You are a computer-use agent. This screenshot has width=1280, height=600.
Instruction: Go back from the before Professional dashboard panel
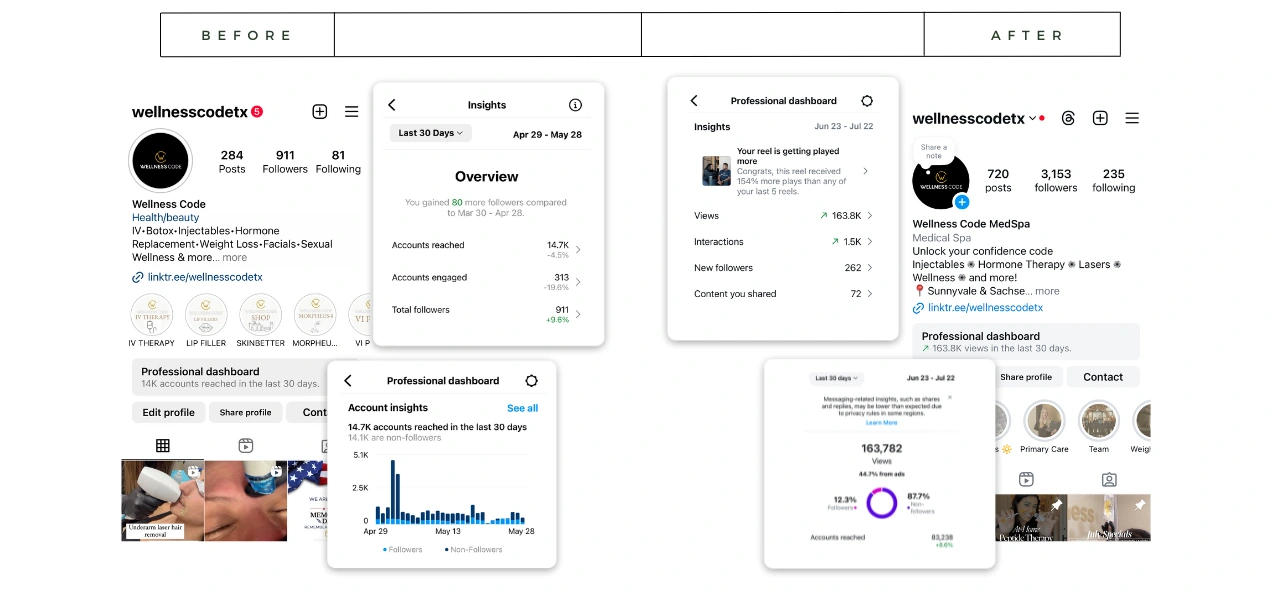point(348,381)
